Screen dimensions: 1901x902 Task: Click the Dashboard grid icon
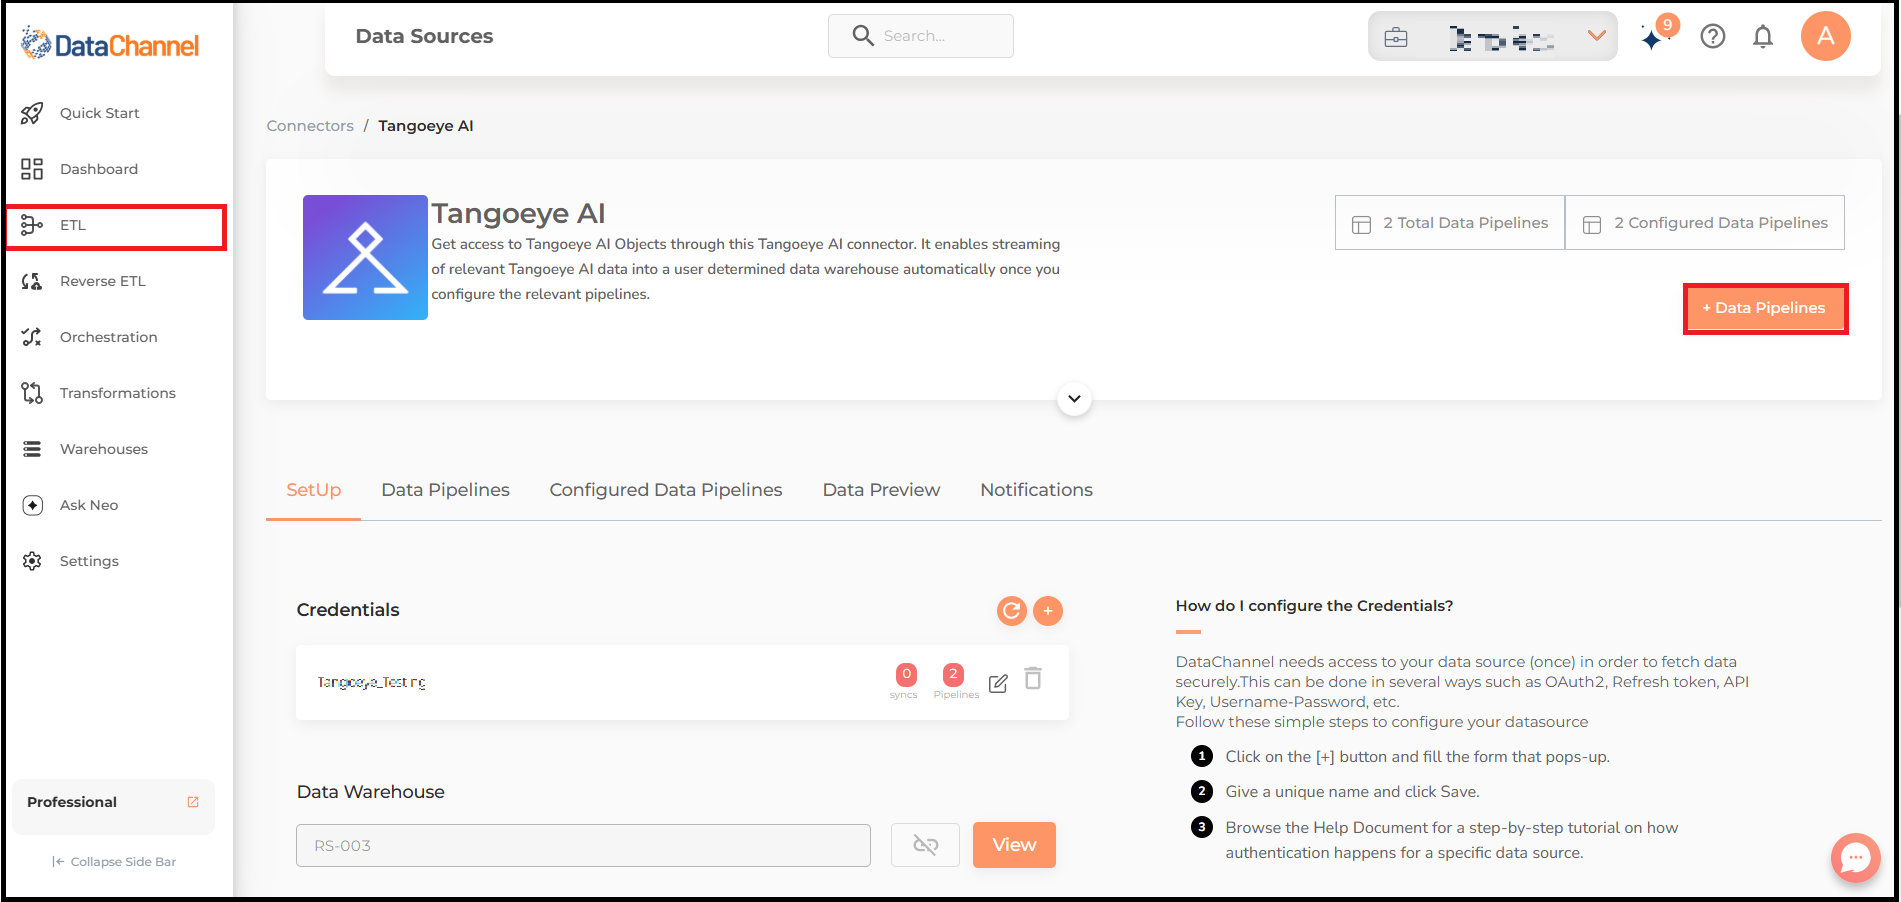pos(32,169)
